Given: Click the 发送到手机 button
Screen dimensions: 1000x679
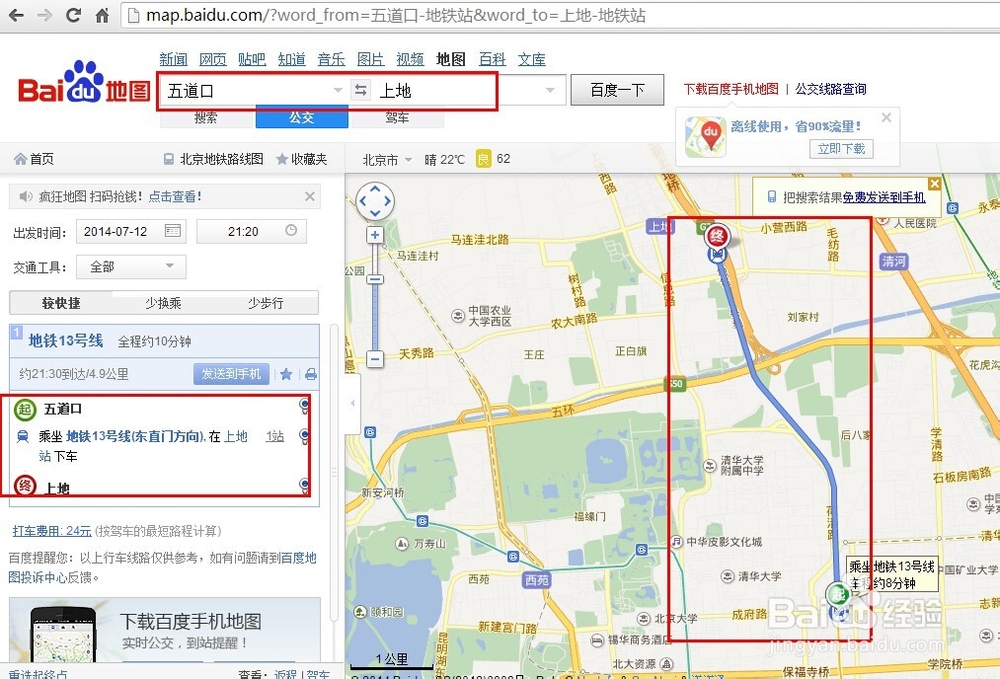Looking at the screenshot, I should point(231,374).
